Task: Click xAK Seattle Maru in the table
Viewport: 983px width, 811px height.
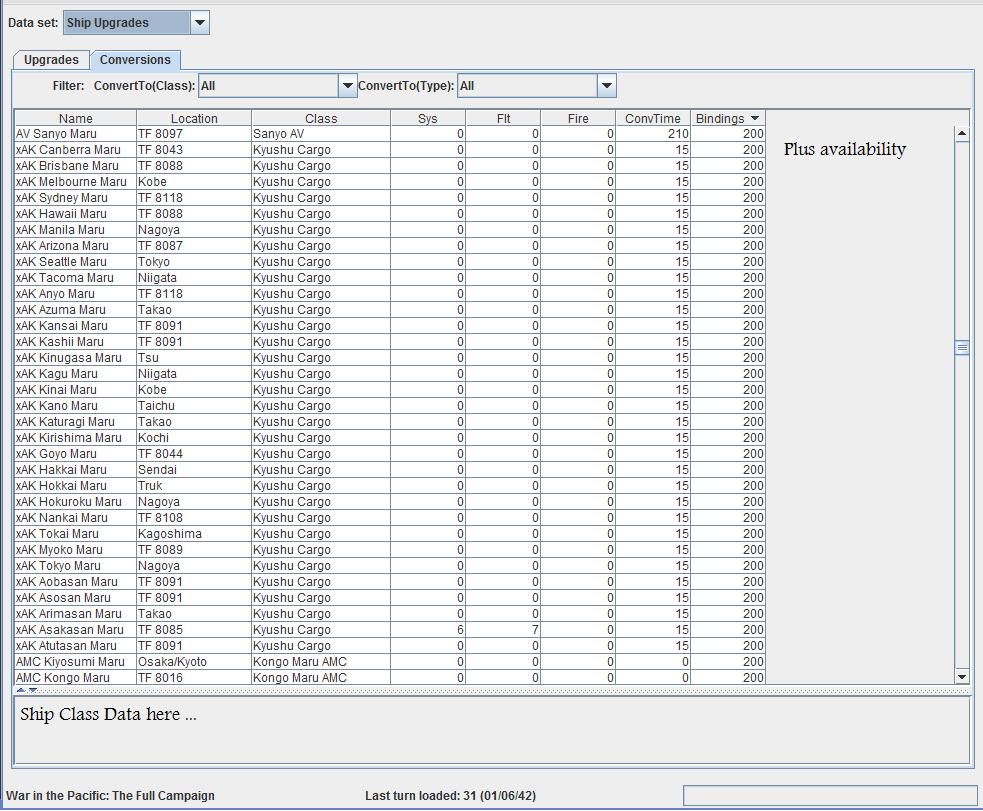Action: (x=61, y=261)
